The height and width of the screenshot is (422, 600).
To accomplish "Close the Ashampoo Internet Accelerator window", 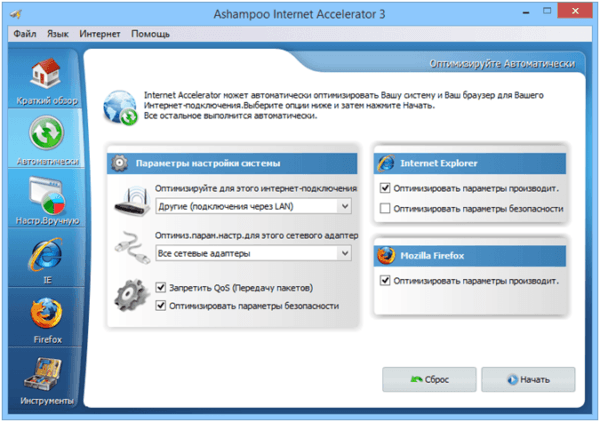I will (x=575, y=11).
